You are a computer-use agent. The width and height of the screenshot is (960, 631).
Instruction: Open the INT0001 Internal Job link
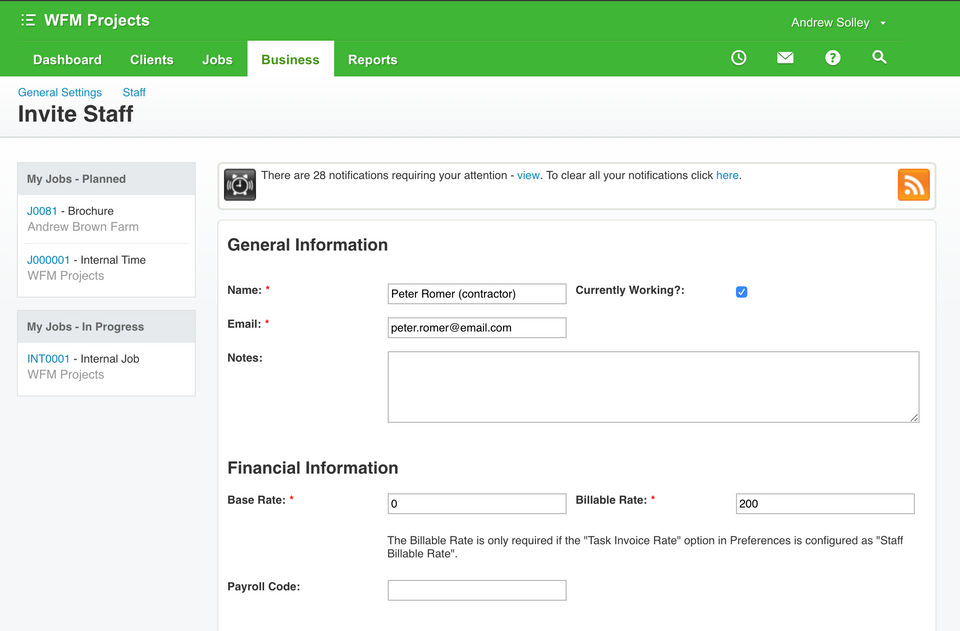point(48,358)
